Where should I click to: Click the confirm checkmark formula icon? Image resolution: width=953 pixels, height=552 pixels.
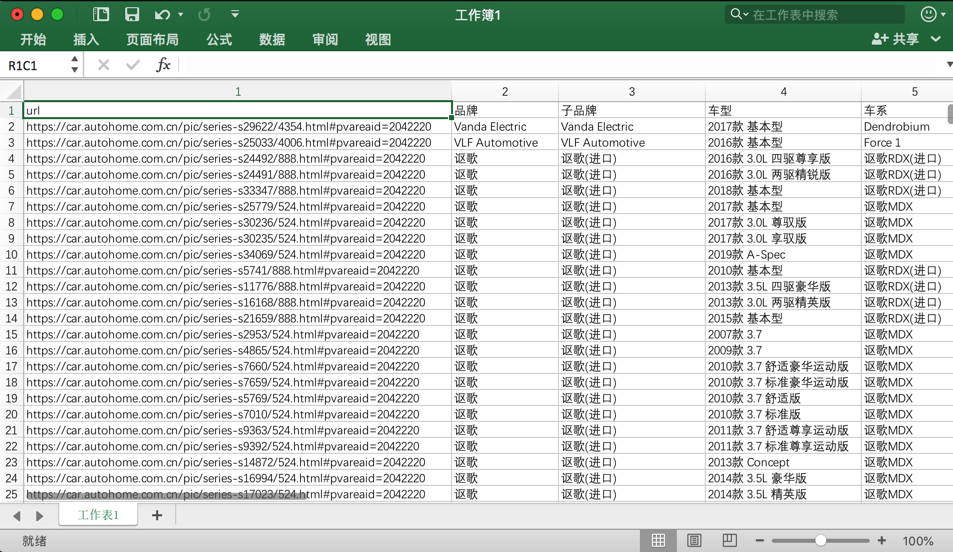[132, 64]
